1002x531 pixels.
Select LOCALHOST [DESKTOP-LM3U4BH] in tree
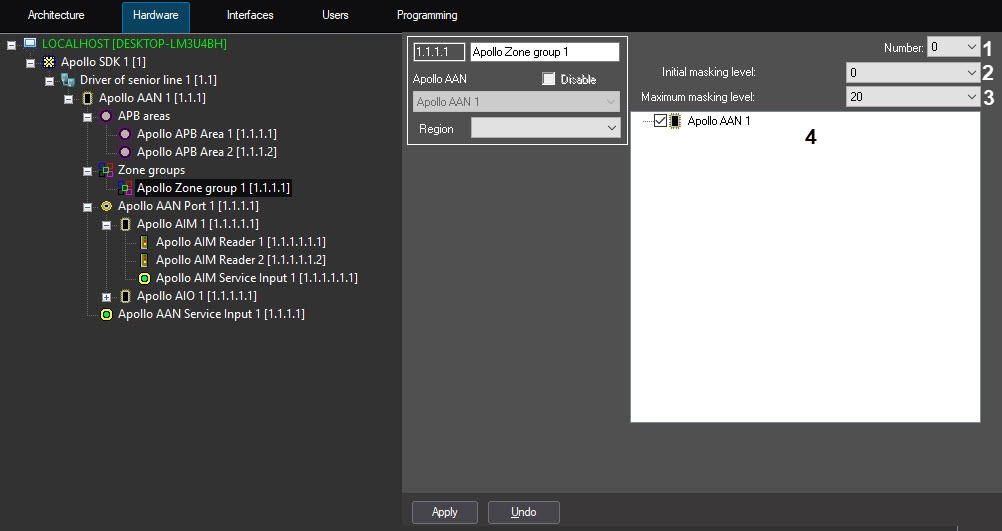click(134, 43)
